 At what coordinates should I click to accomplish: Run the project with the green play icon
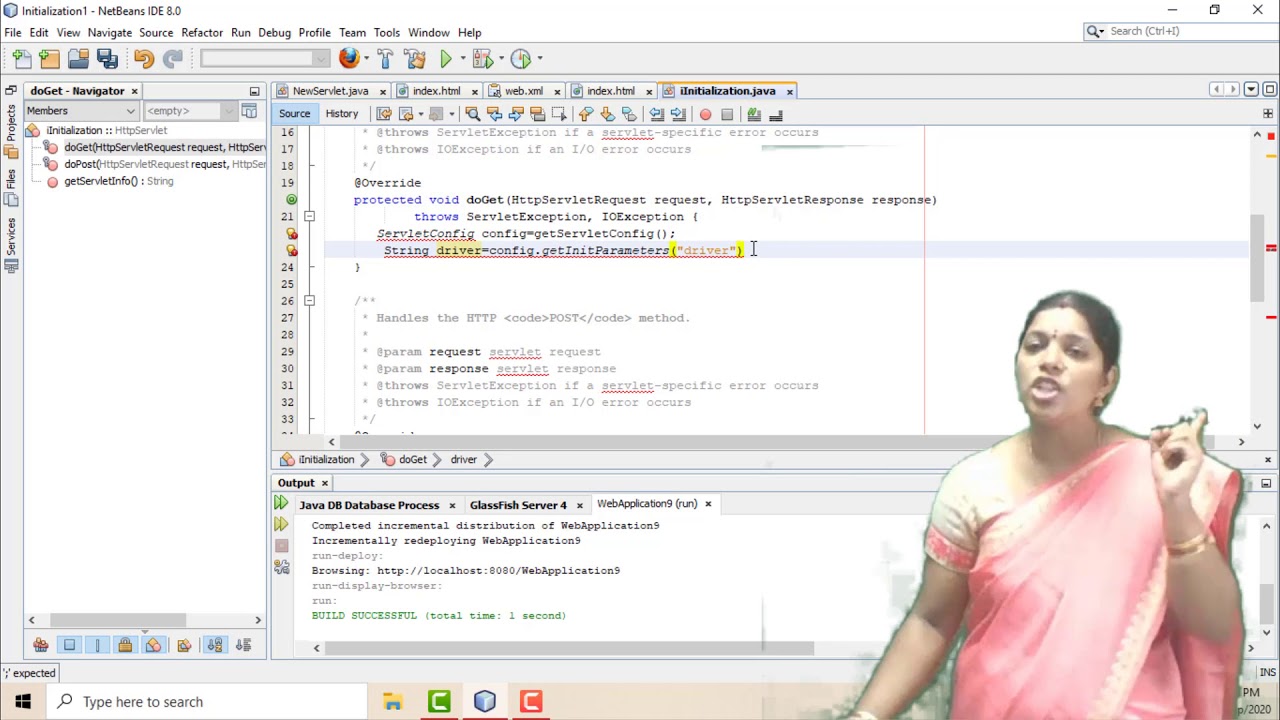[446, 59]
